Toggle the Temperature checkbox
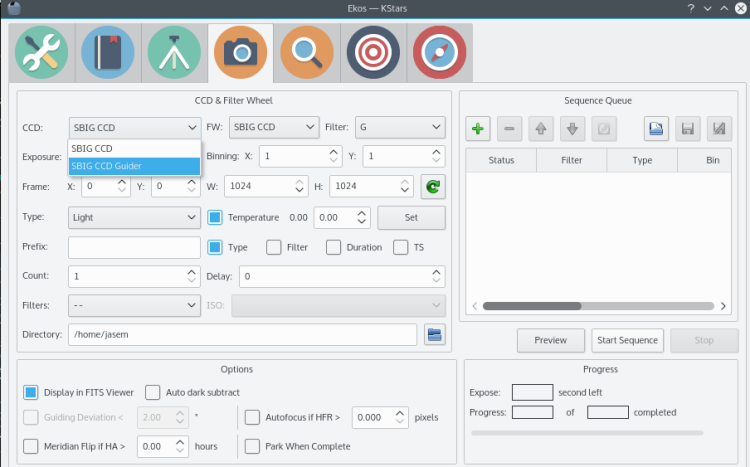The height and width of the screenshot is (467, 750). click(x=215, y=218)
